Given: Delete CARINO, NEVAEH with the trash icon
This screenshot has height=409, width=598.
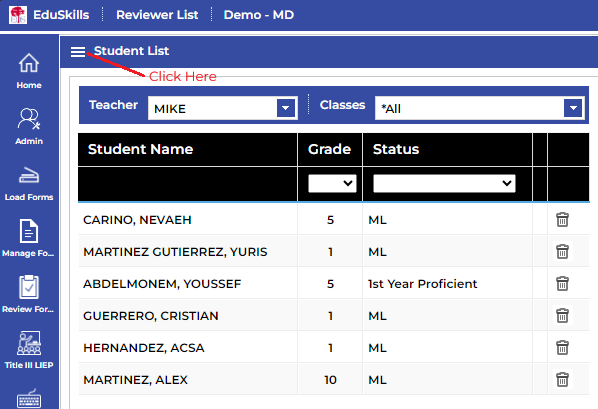Looking at the screenshot, I should (x=562, y=220).
